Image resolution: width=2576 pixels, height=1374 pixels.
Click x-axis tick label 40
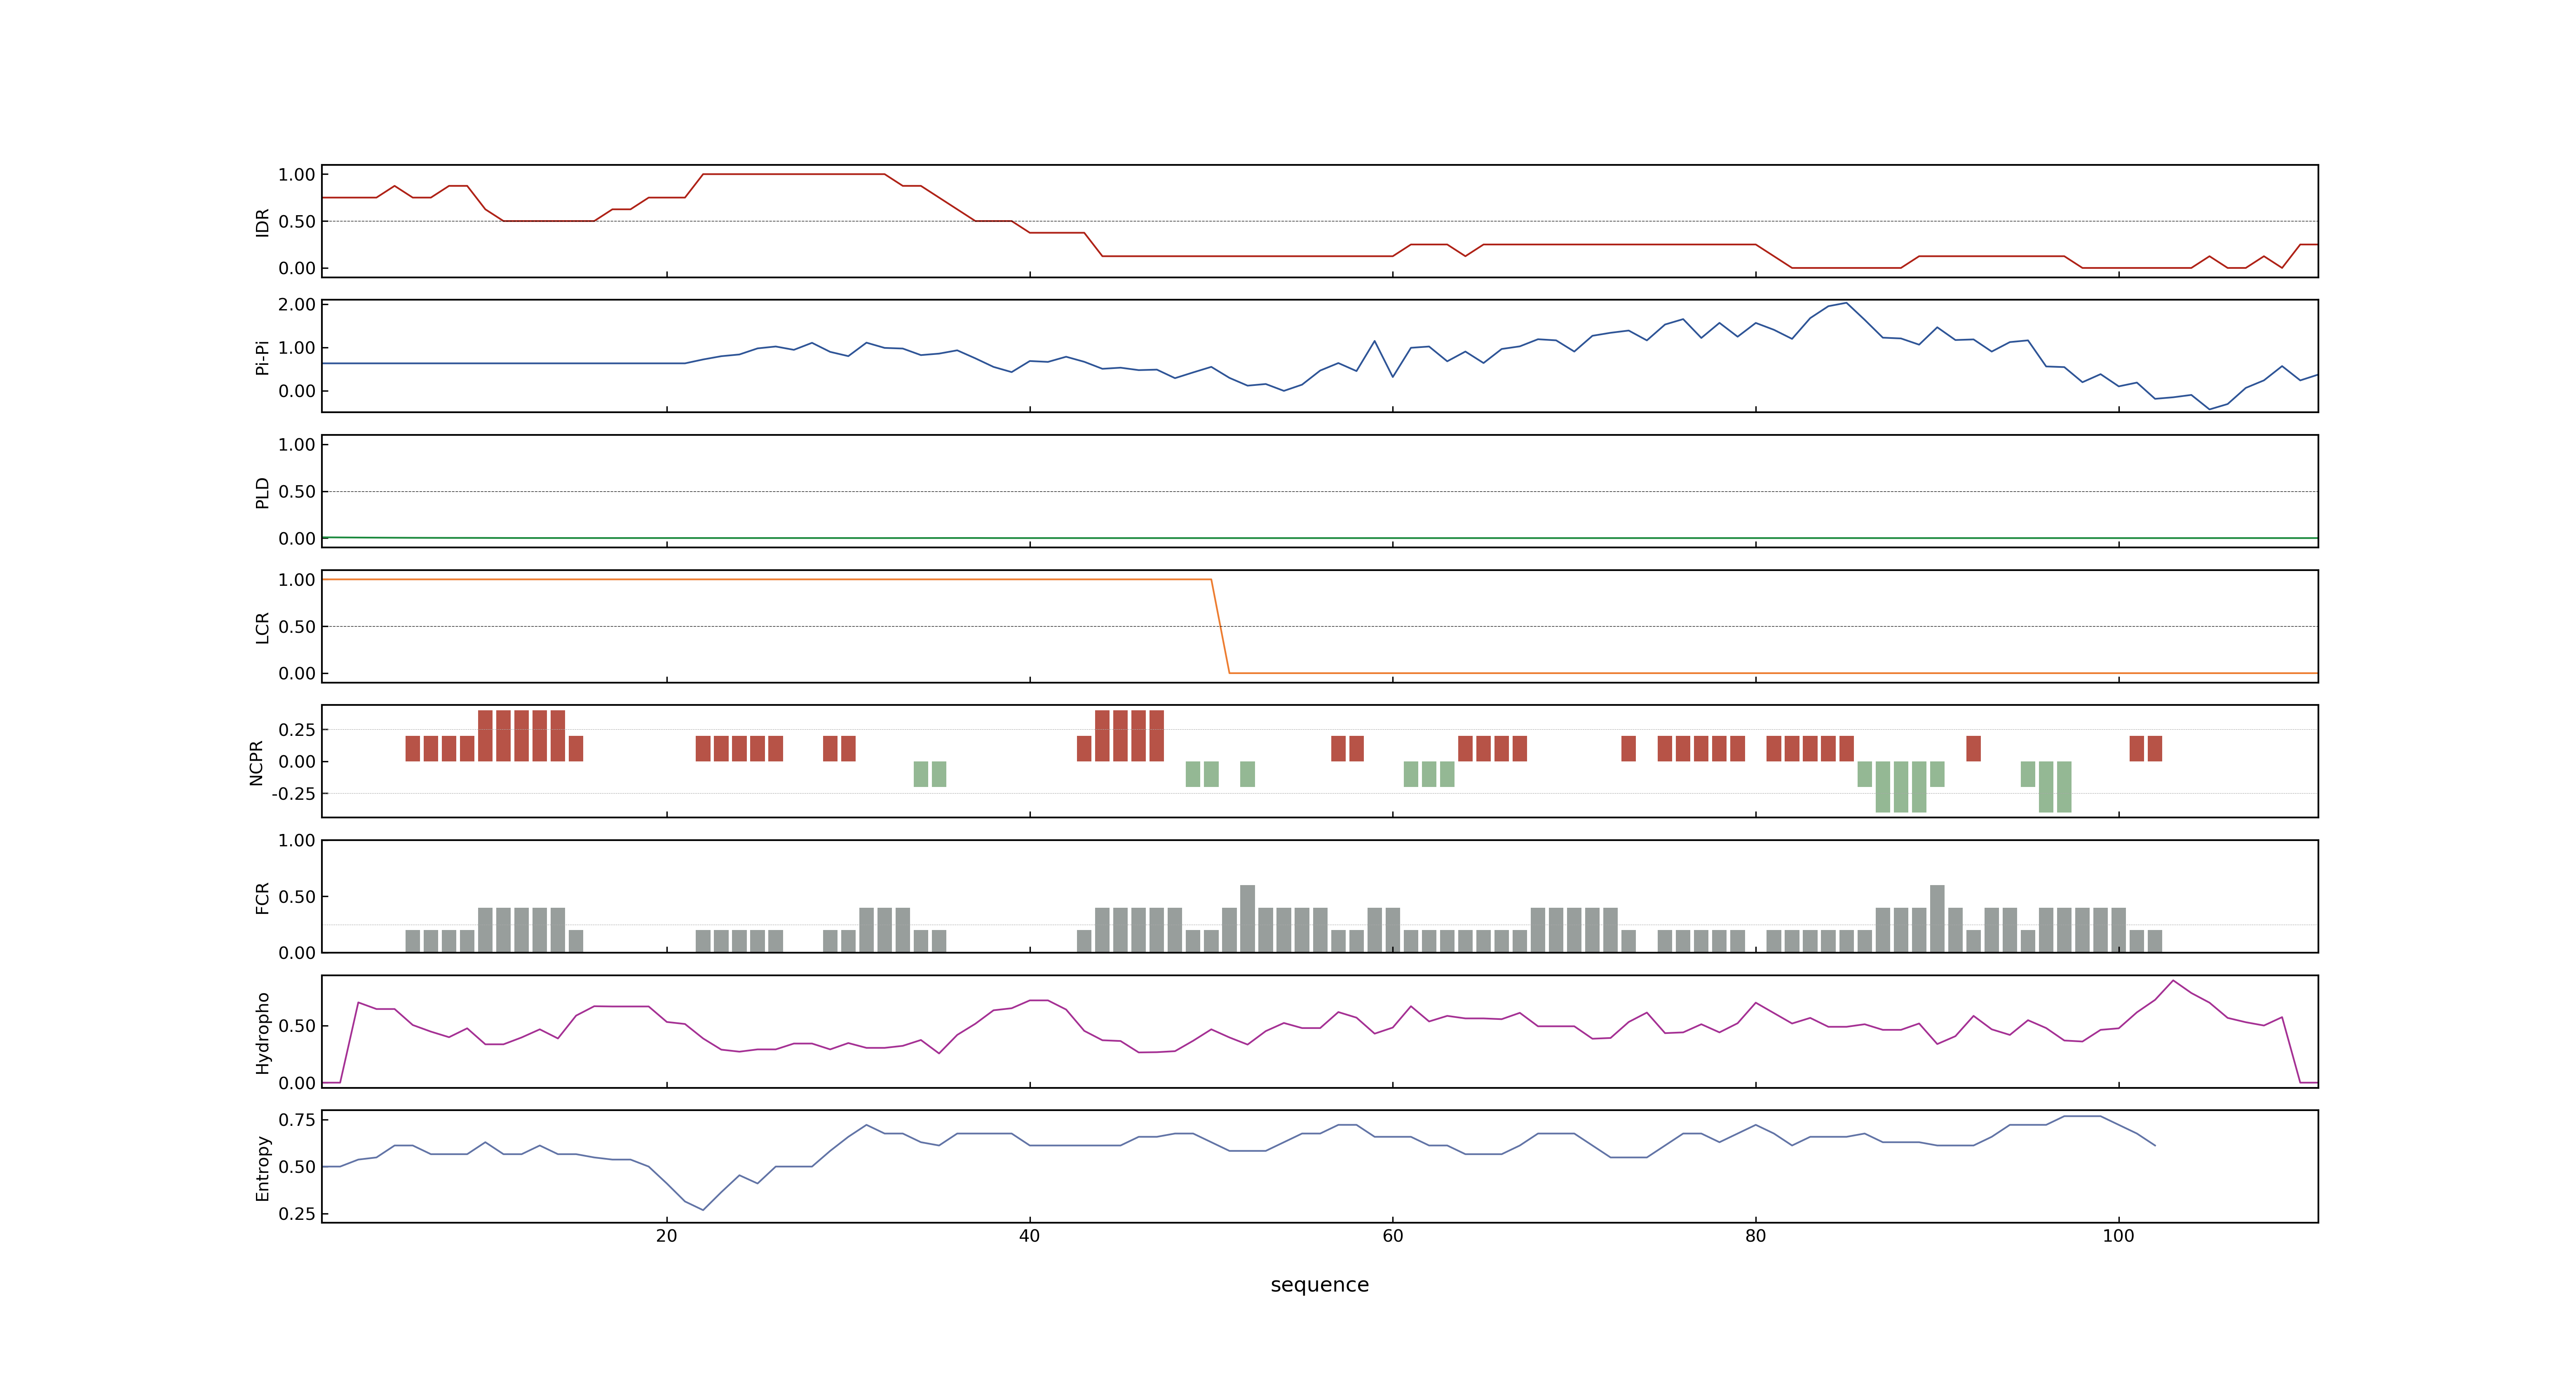tap(1029, 1236)
